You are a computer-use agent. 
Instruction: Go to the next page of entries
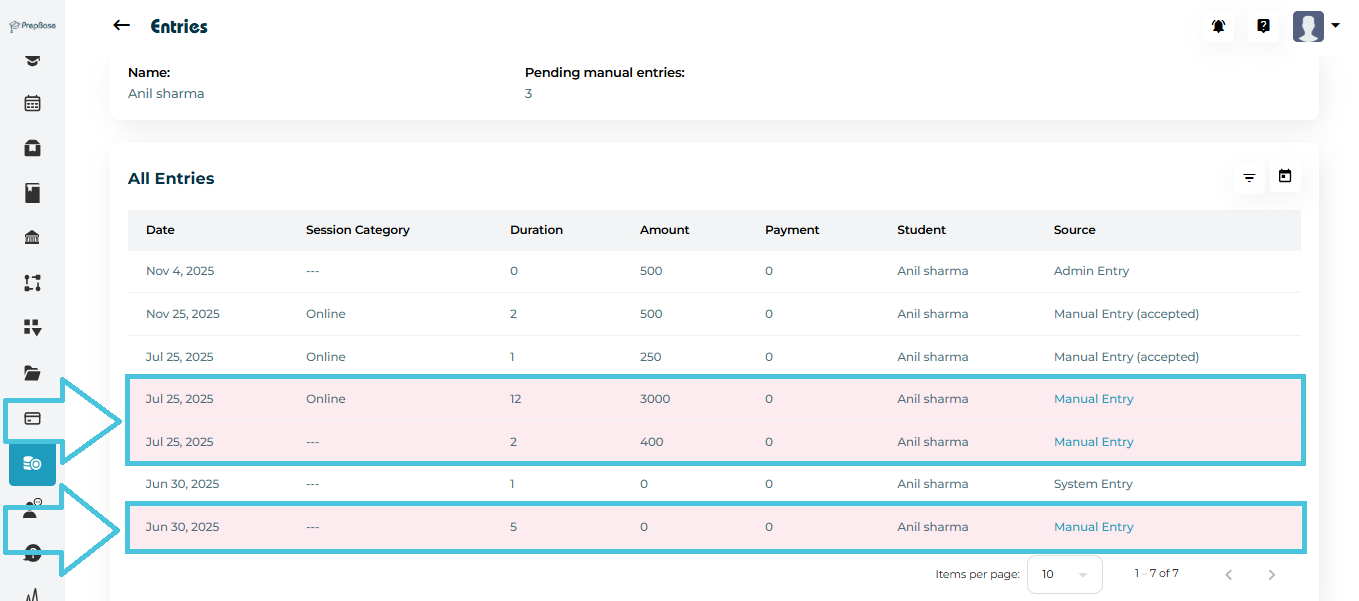1271,574
